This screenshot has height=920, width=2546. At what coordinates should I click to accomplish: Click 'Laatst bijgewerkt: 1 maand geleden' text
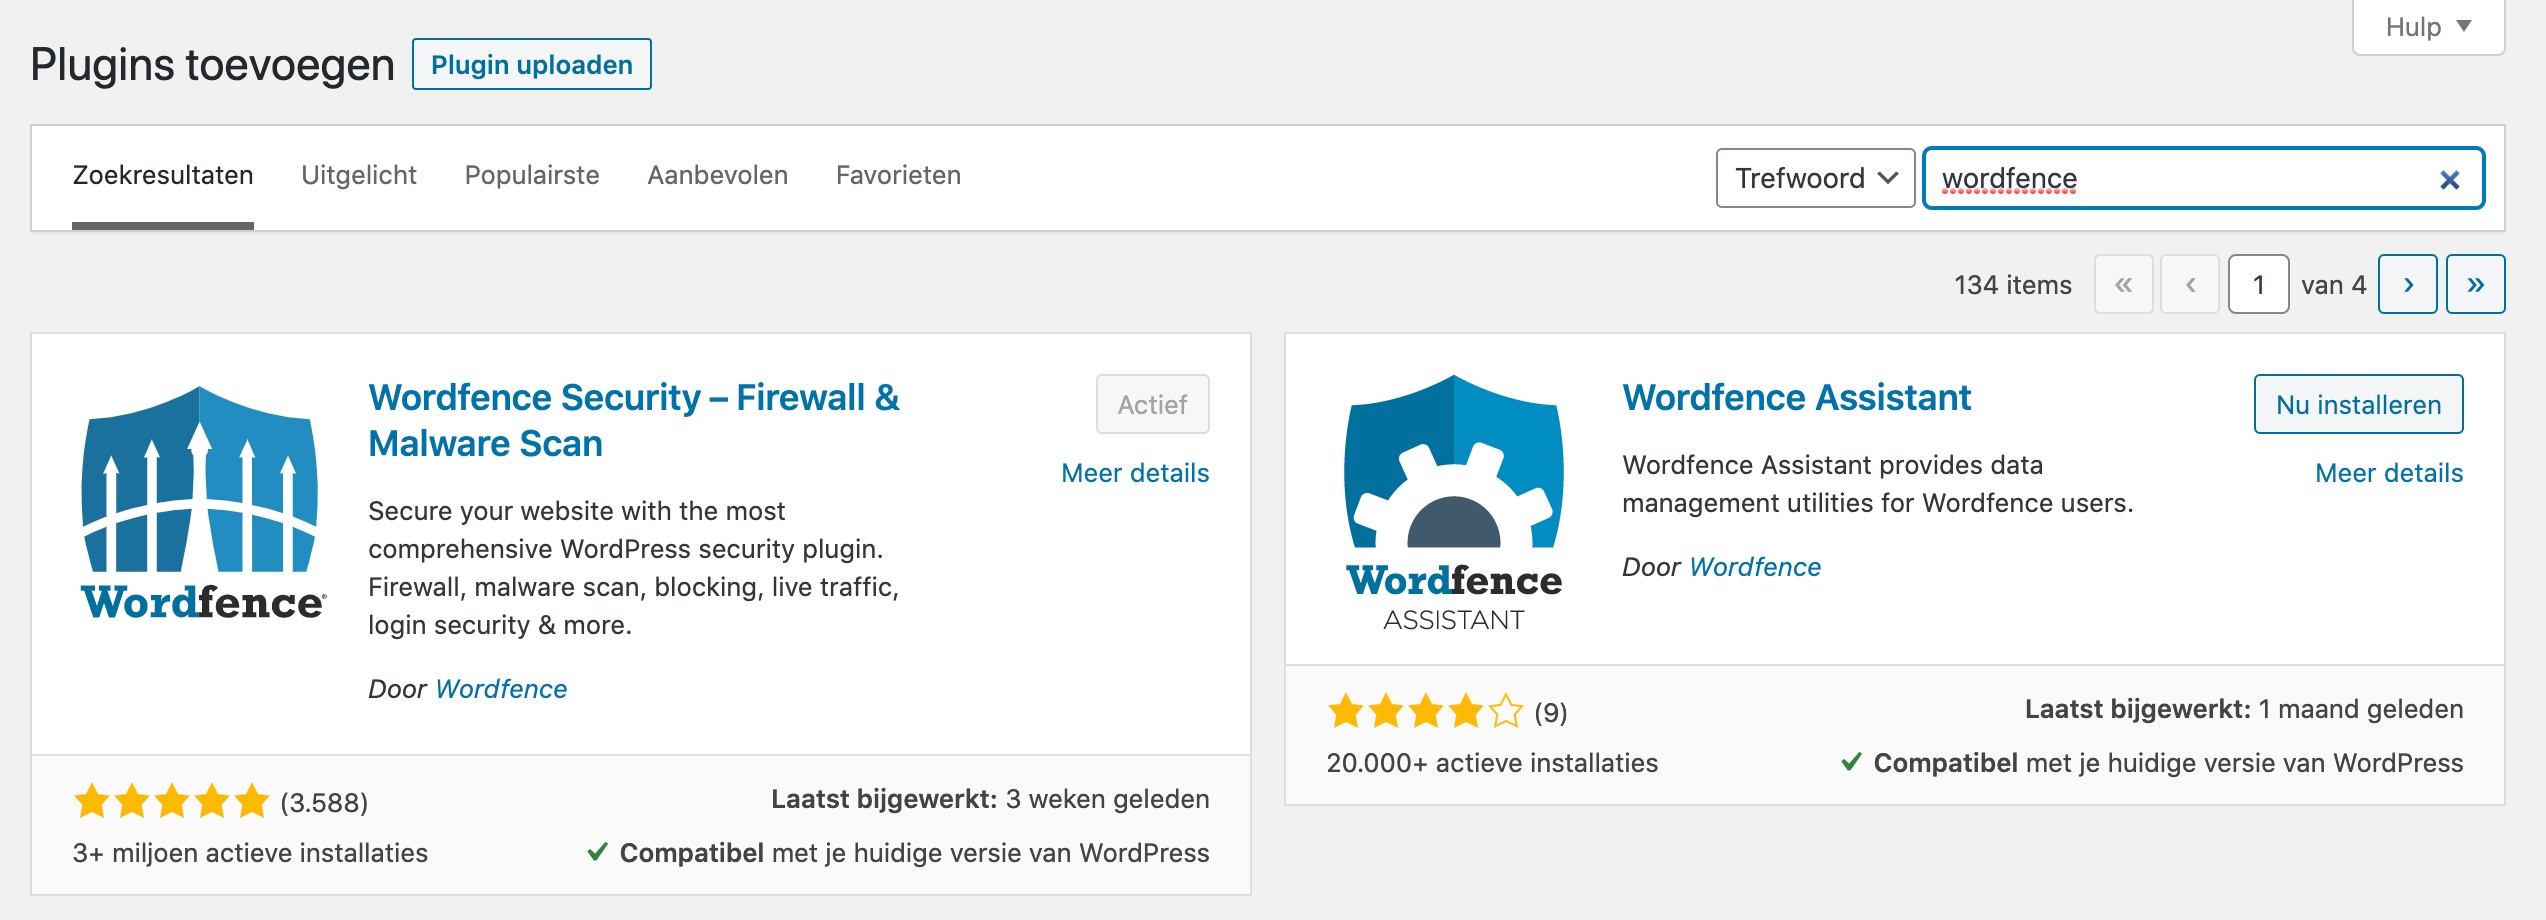tap(2244, 709)
